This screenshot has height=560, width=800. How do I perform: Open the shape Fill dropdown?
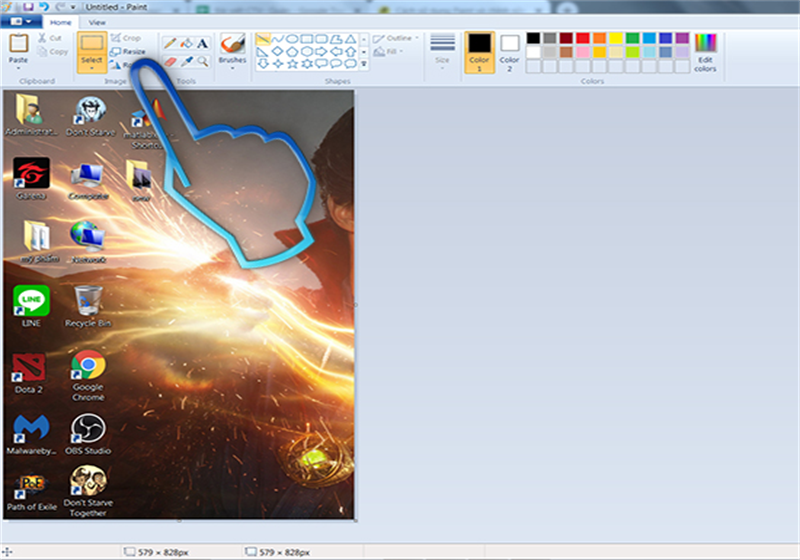point(389,52)
